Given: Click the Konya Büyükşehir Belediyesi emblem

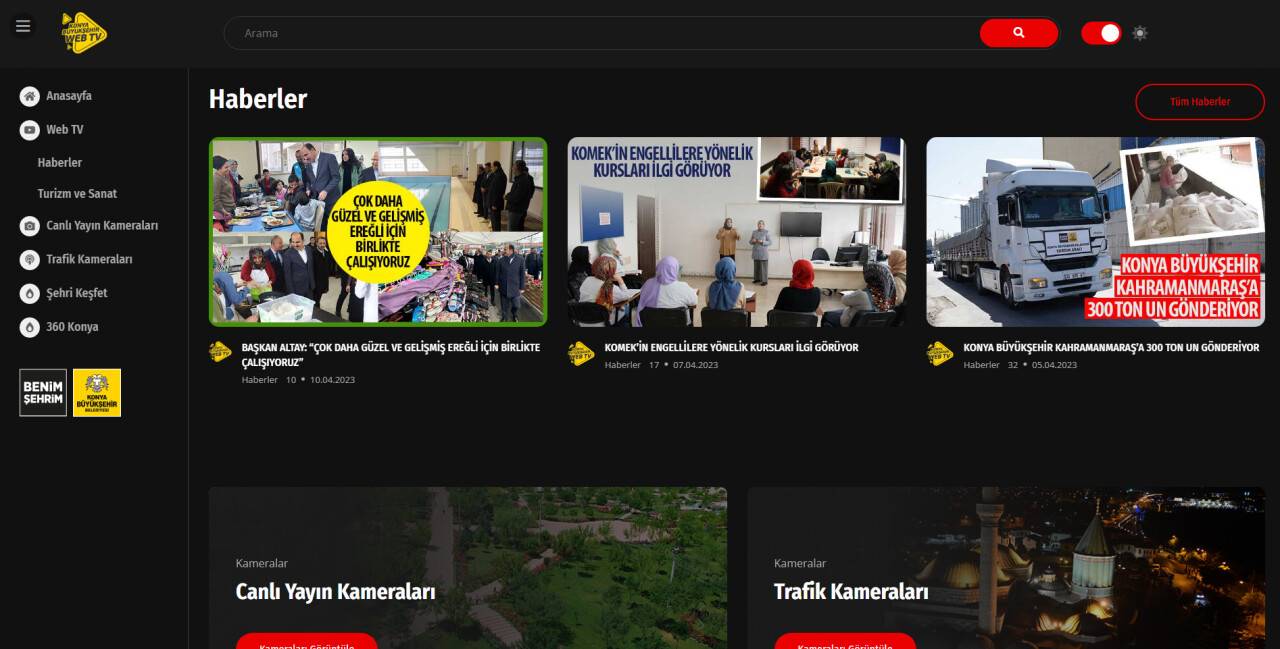Looking at the screenshot, I should pos(97,392).
